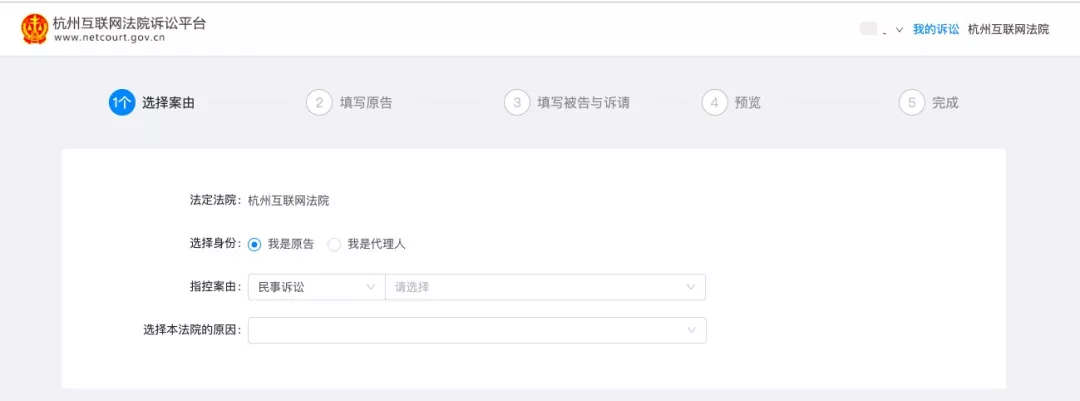The height and width of the screenshot is (401, 1080).
Task: Select the 我是原告 radio button
Action: point(254,244)
